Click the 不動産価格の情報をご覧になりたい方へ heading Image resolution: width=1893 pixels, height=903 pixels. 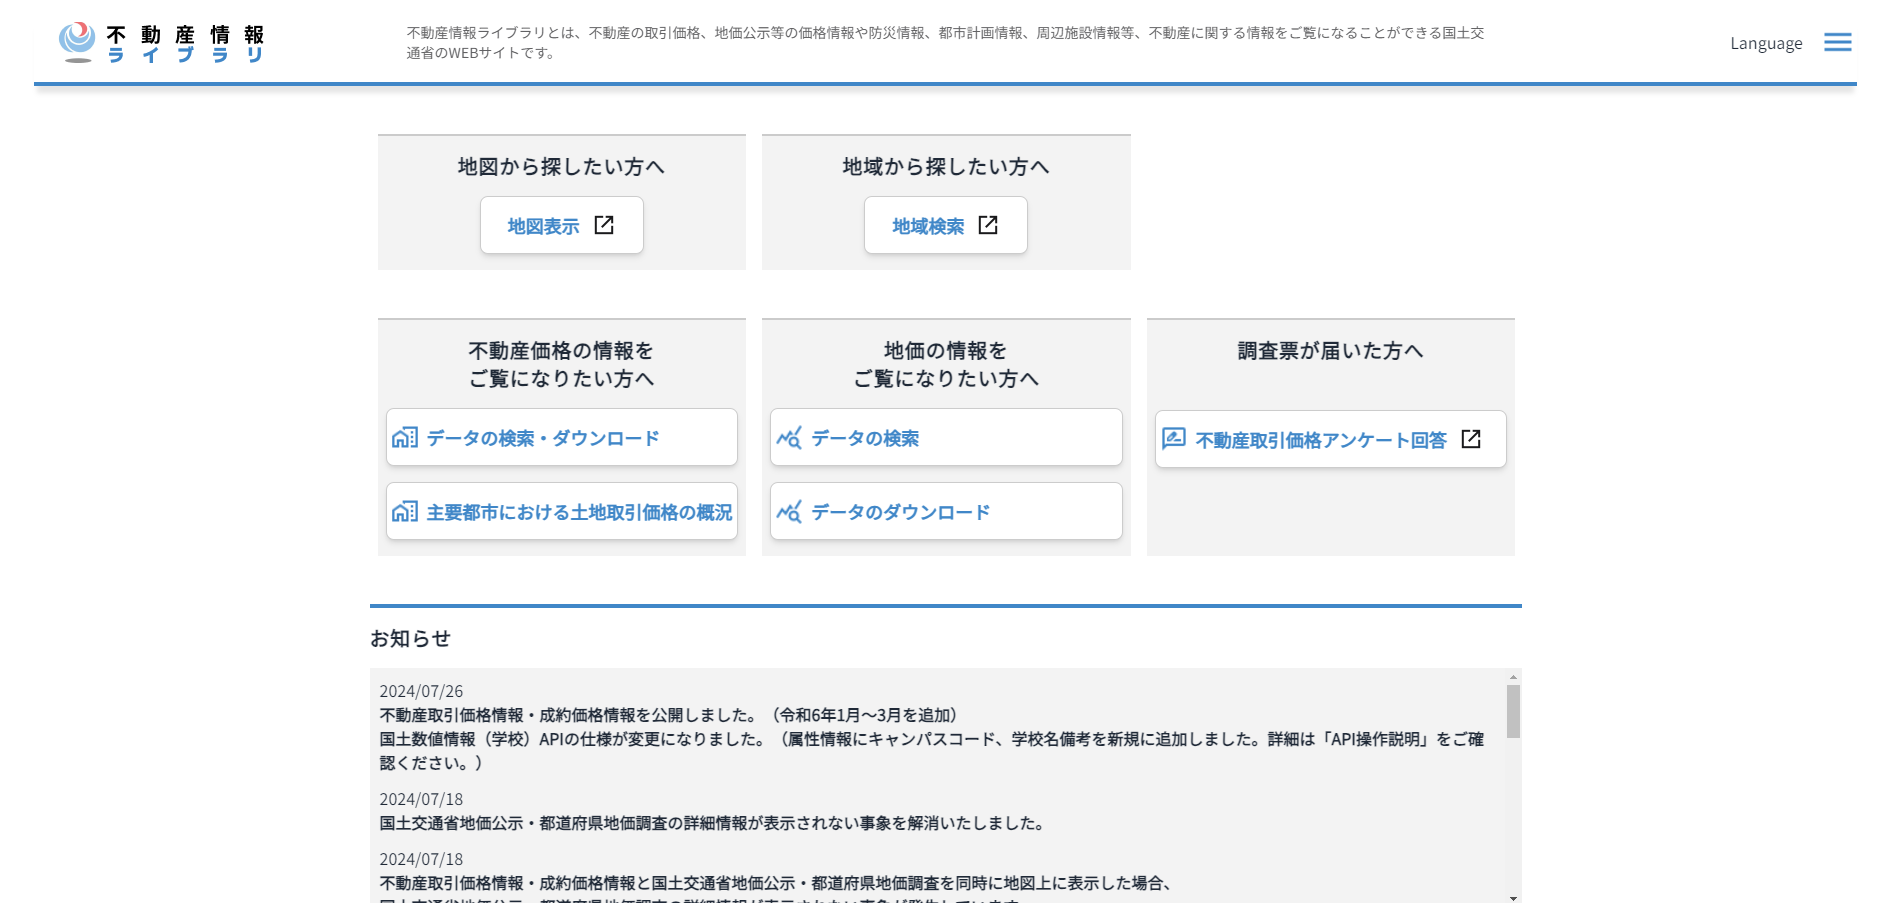[x=561, y=364]
